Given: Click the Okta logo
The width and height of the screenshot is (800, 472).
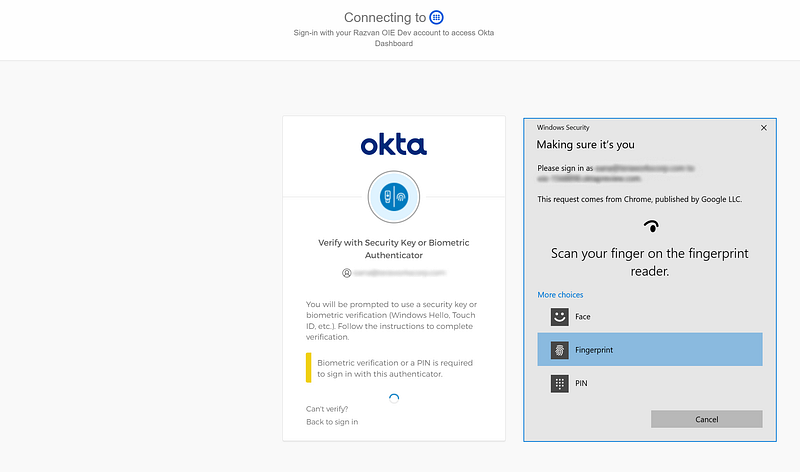Looking at the screenshot, I should coord(393,145).
